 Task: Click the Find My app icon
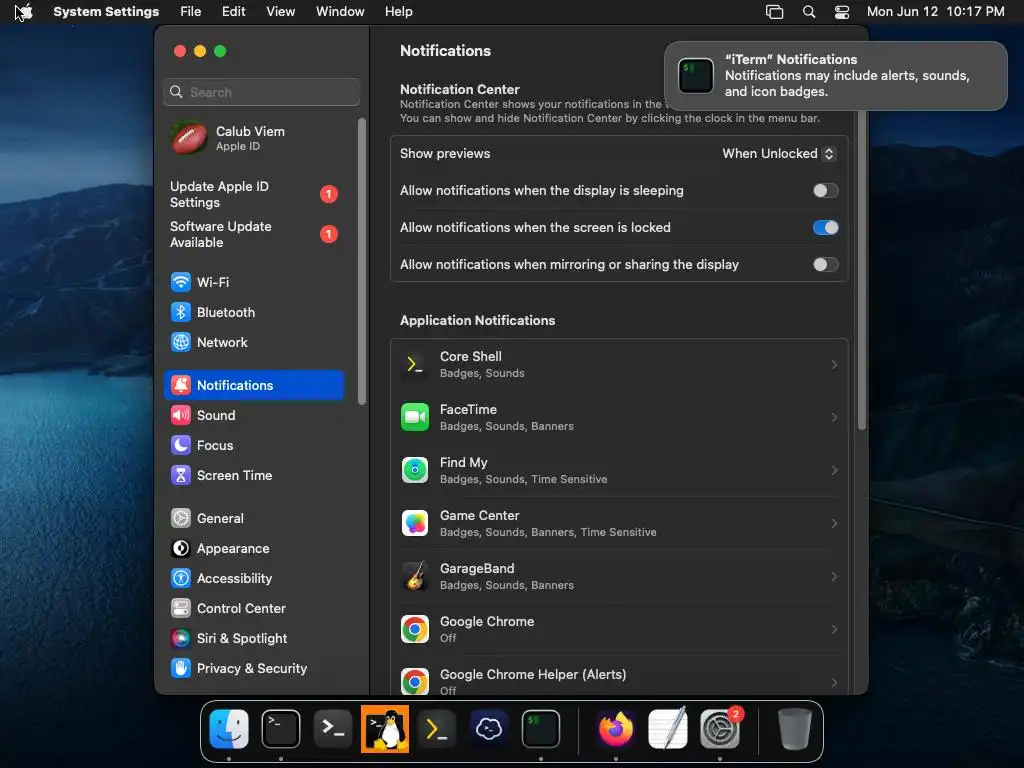415,470
